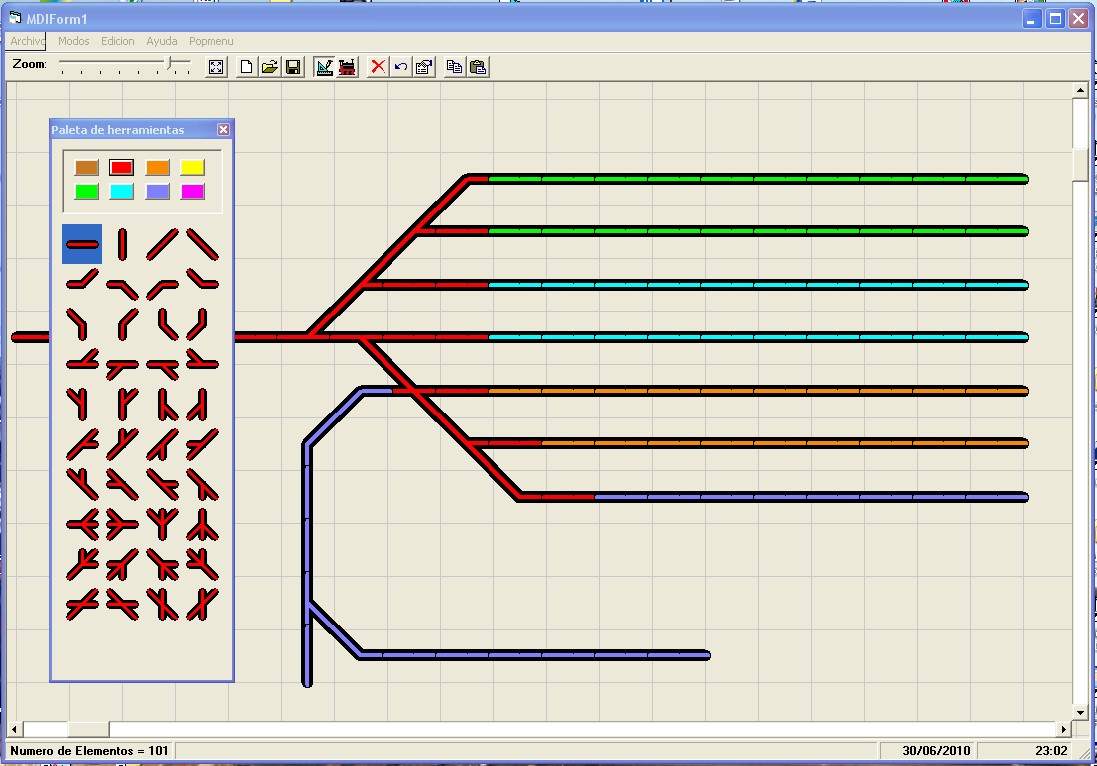Pick the upward-fanning three-way Y switch
The image size is (1097, 766).
[x=162, y=524]
